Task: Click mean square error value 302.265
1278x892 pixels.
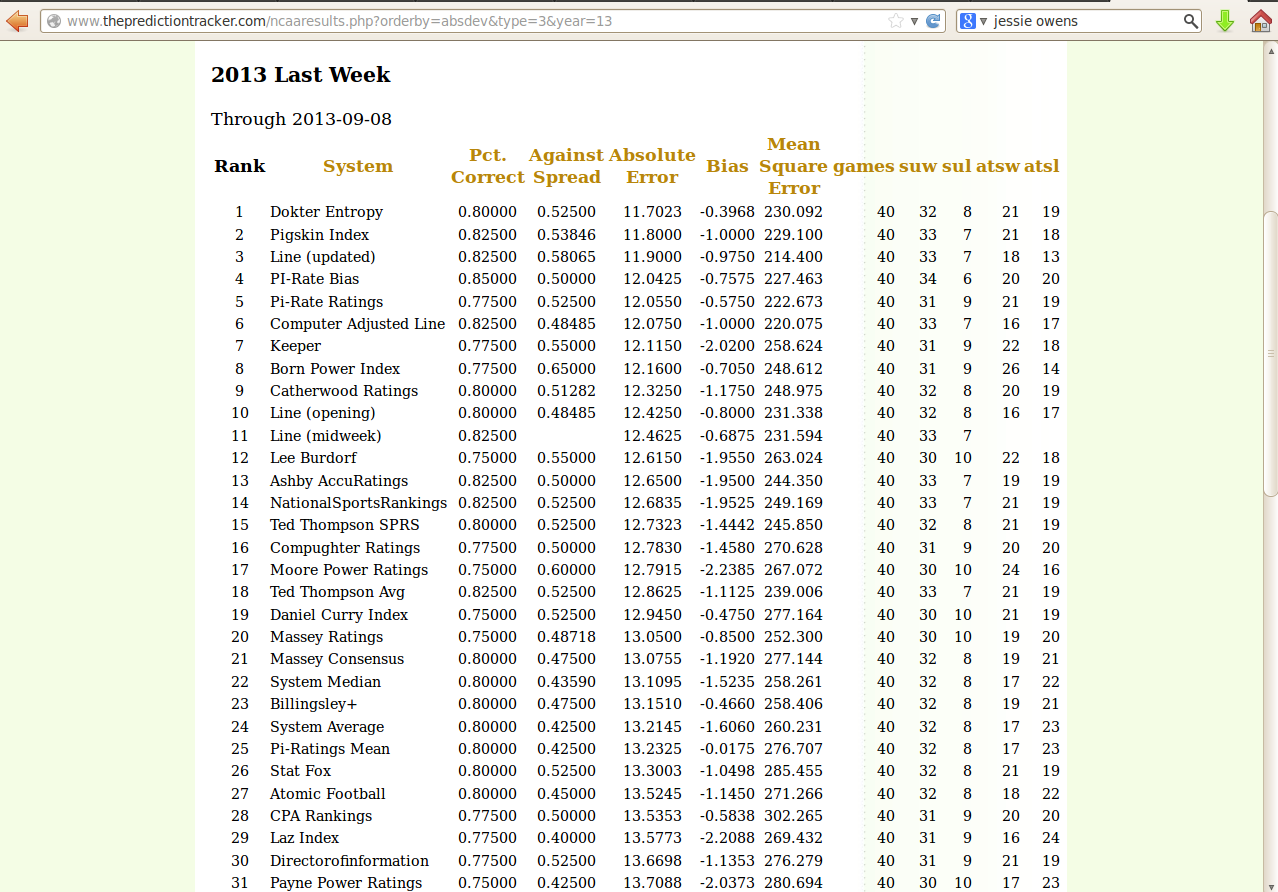Action: (794, 816)
